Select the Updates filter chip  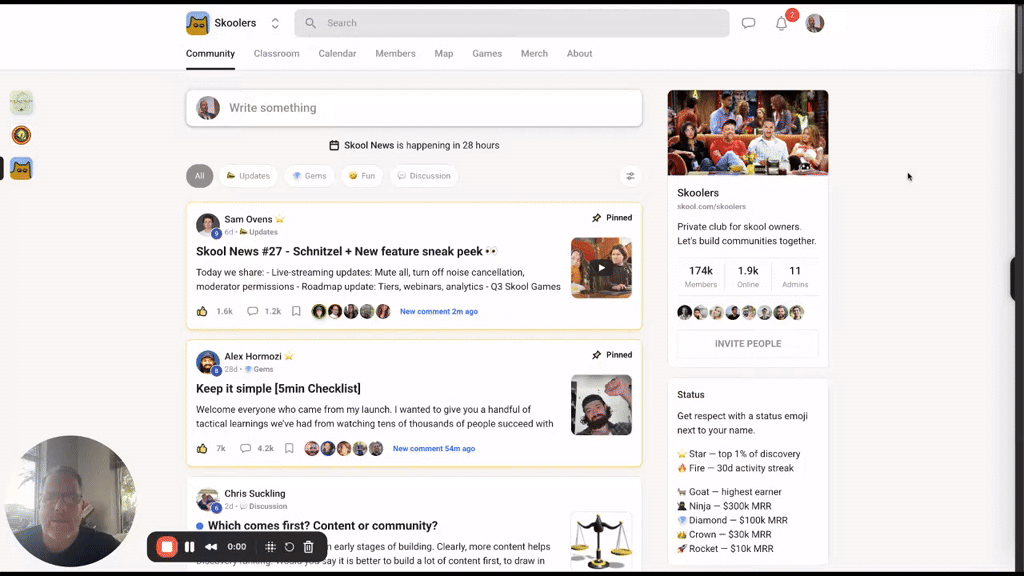pos(248,176)
